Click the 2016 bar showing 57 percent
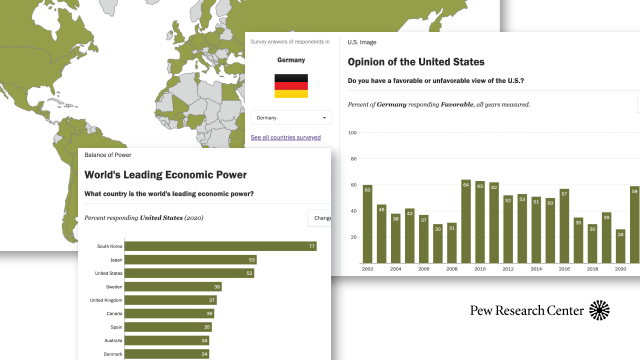Image resolution: width=640 pixels, height=360 pixels. click(x=564, y=226)
